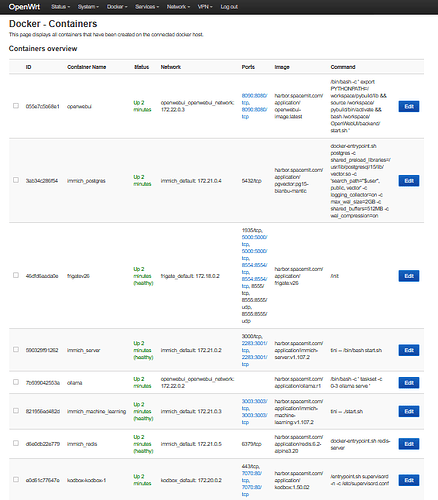Click the immich_postgres container name

coord(86,181)
